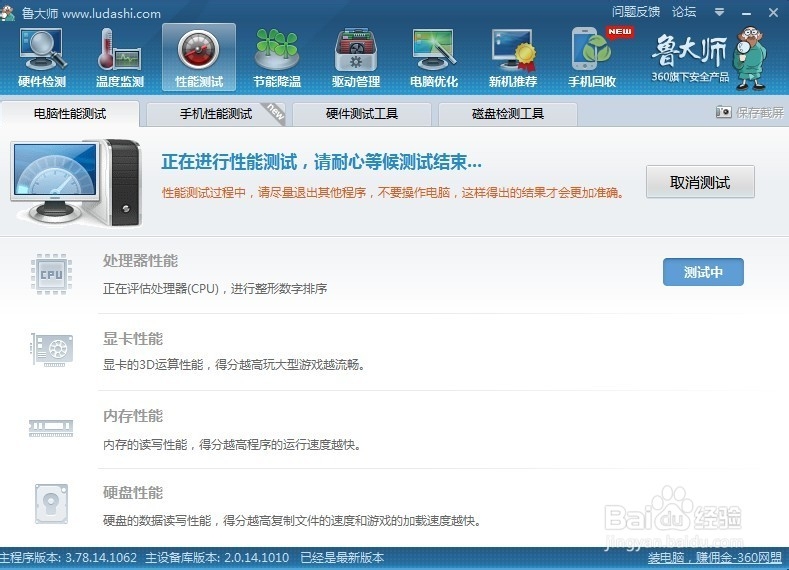The image size is (789, 570).
Task: Open 新机推荐 new PC recommendation
Action: 513,58
